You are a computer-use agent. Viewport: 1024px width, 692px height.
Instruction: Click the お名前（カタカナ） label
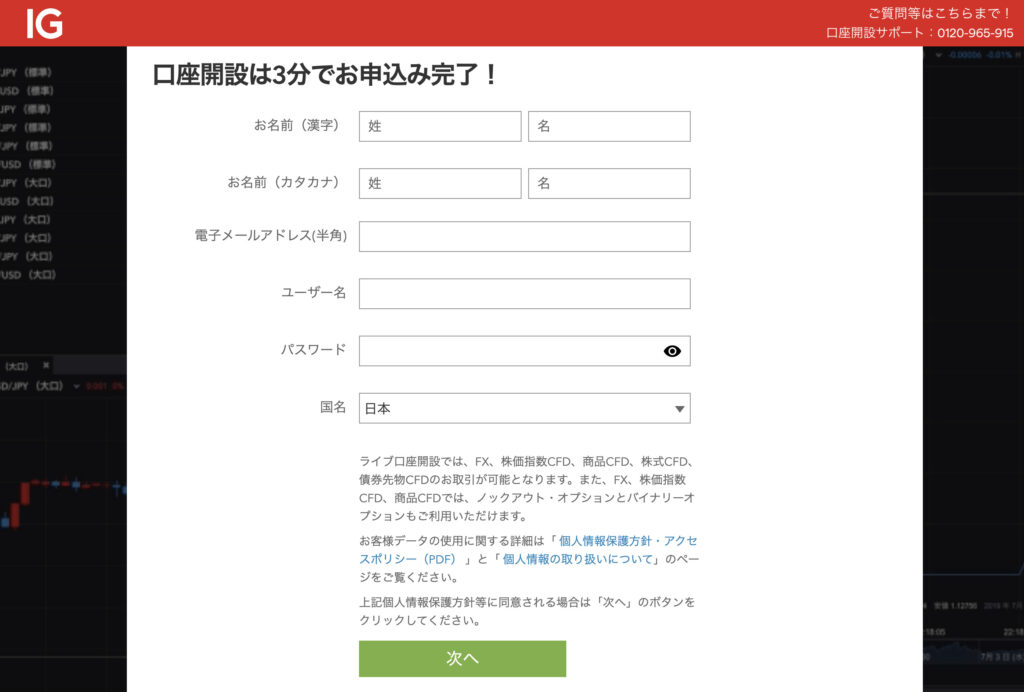coord(286,183)
